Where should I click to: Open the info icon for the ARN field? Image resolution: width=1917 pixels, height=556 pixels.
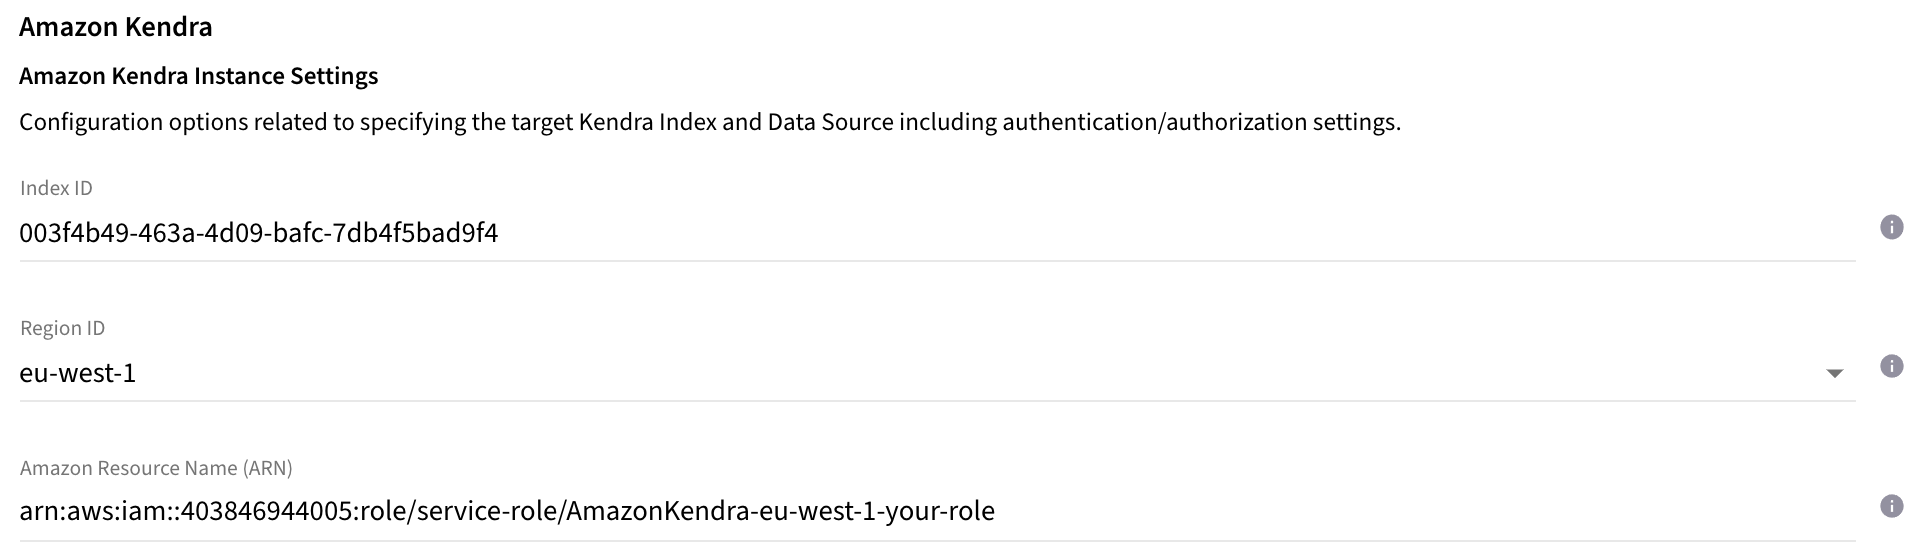tap(1891, 506)
